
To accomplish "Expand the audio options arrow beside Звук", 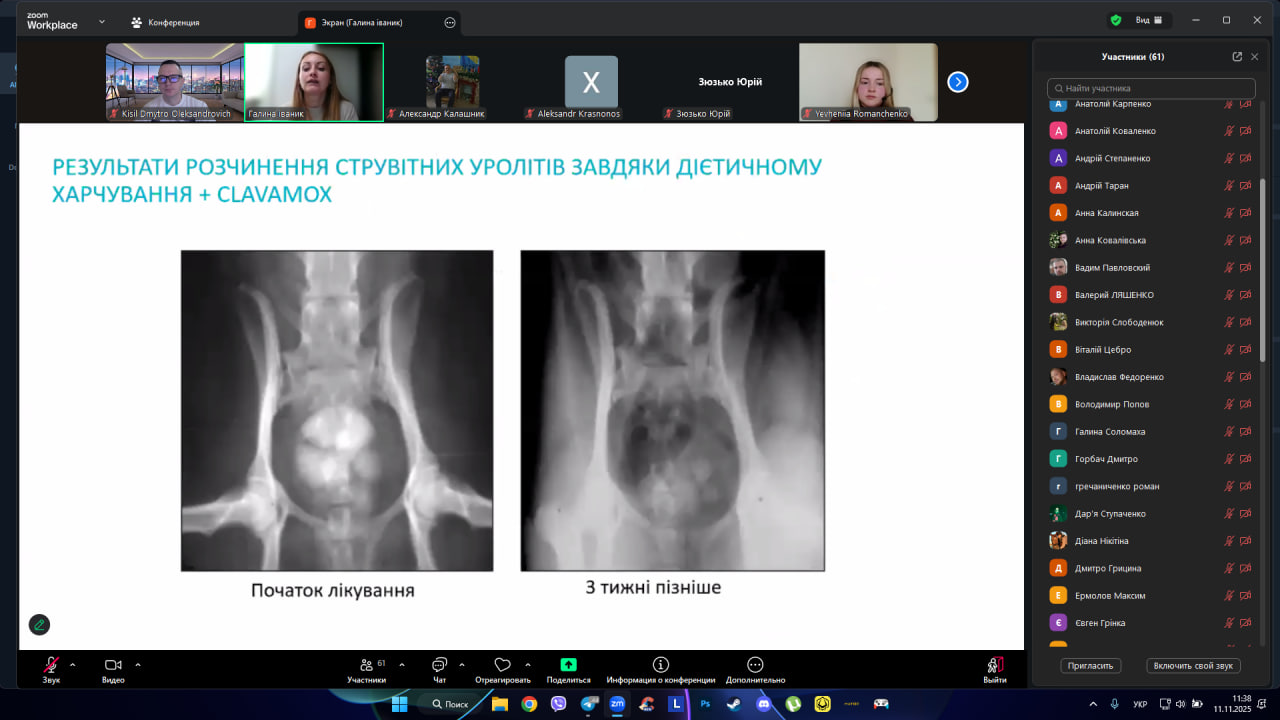I will click(72, 664).
